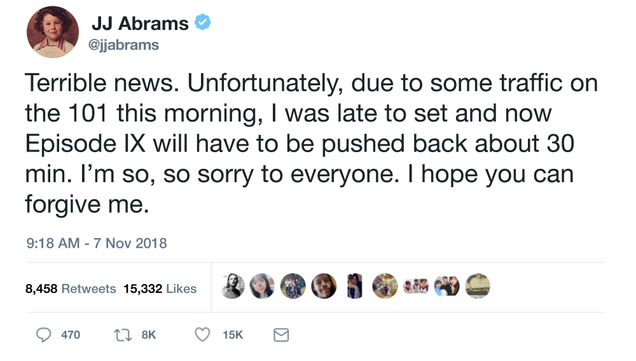
Task: Click the last liker avatar
Action: [477, 286]
